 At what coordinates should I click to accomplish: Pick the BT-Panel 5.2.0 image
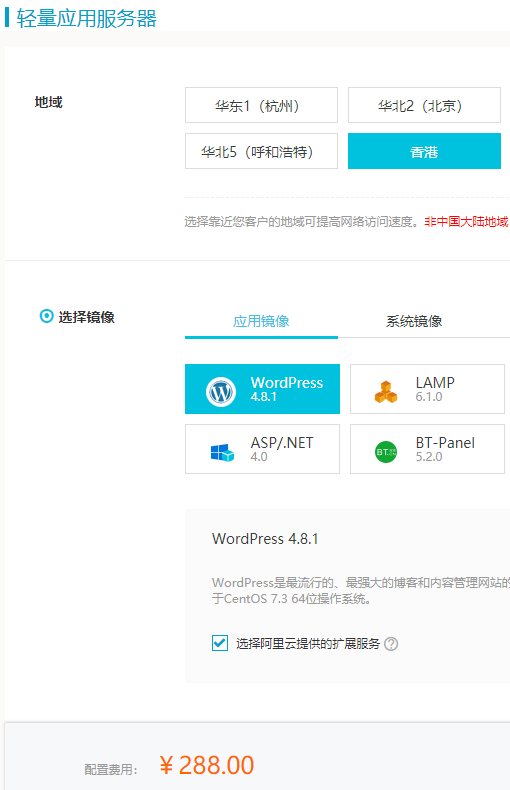pyautogui.click(x=427, y=449)
